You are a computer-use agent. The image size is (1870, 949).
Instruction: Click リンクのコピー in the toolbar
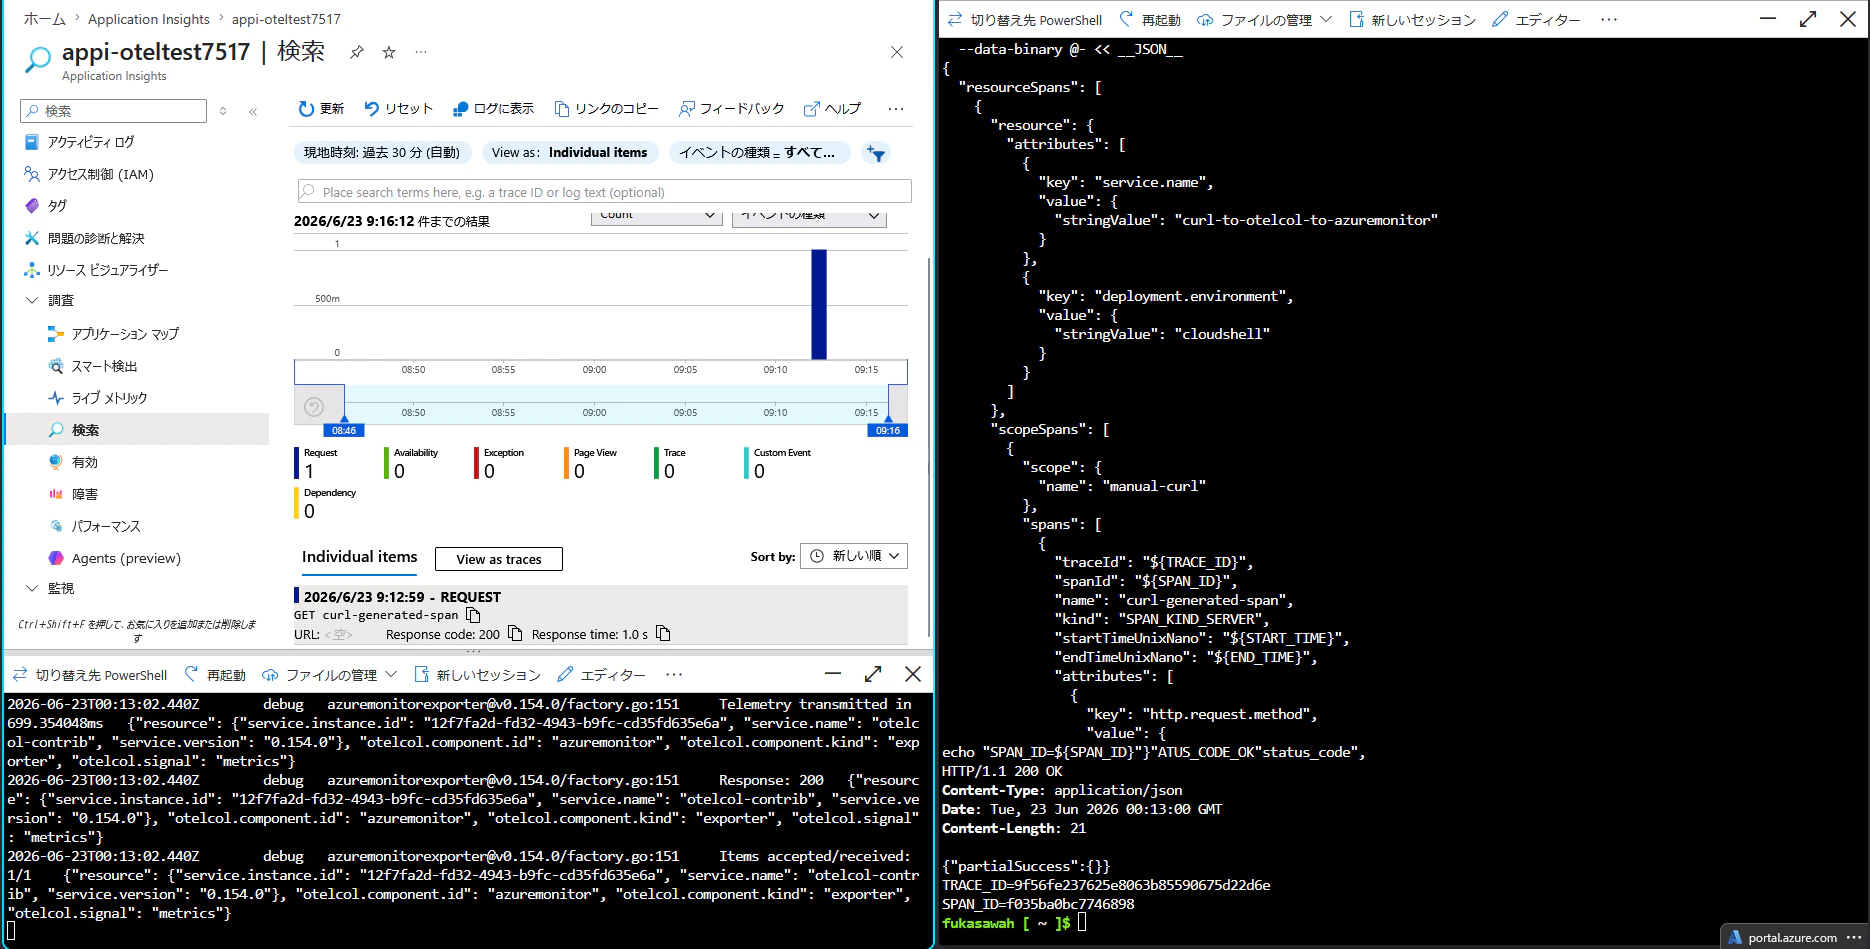point(607,109)
